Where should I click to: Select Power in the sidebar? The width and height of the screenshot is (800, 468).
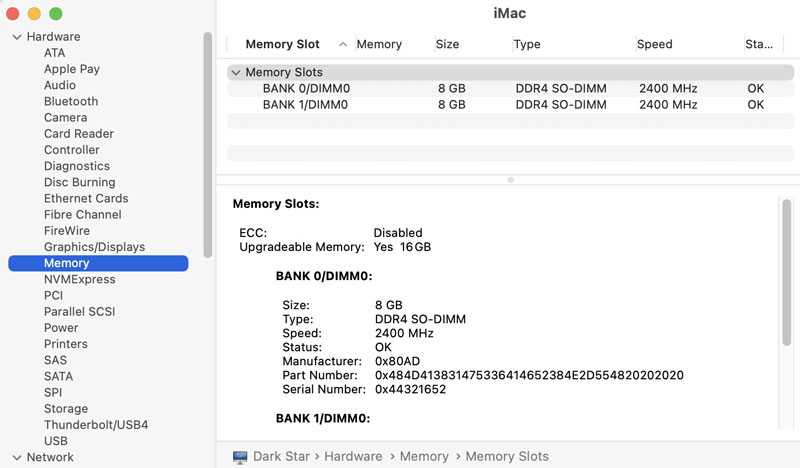tap(61, 328)
